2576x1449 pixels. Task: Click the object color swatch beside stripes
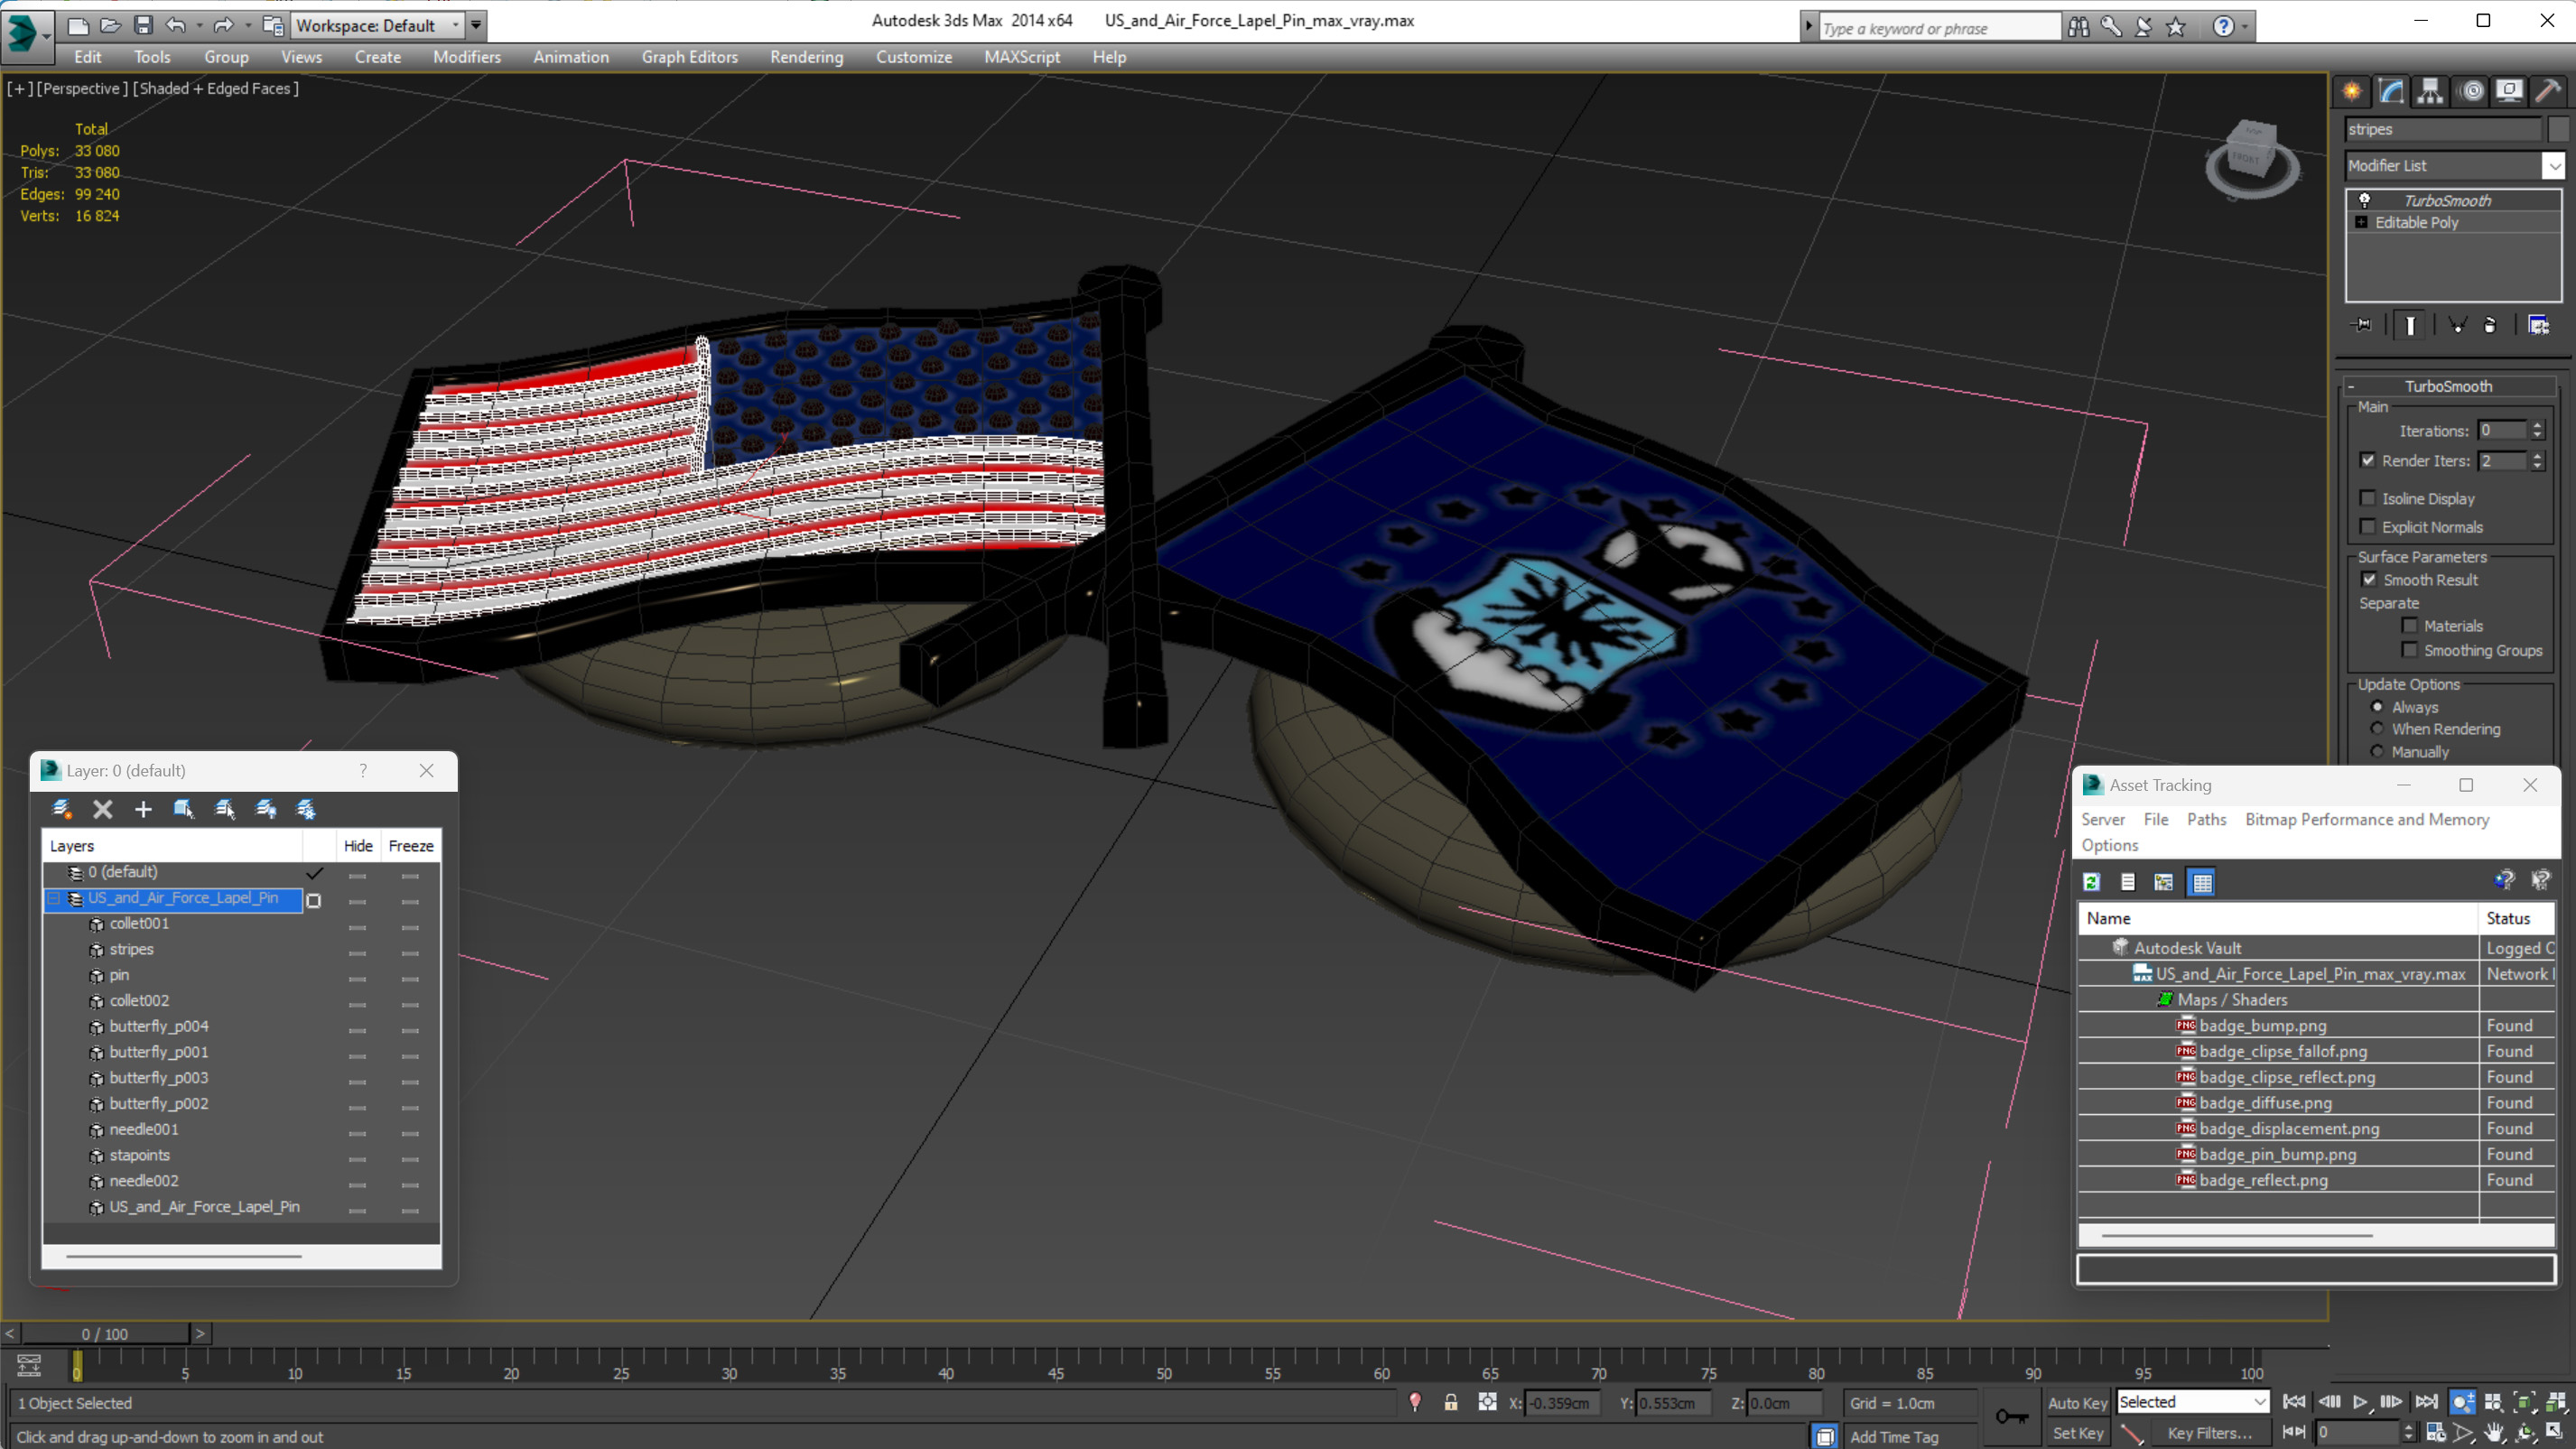[2558, 129]
